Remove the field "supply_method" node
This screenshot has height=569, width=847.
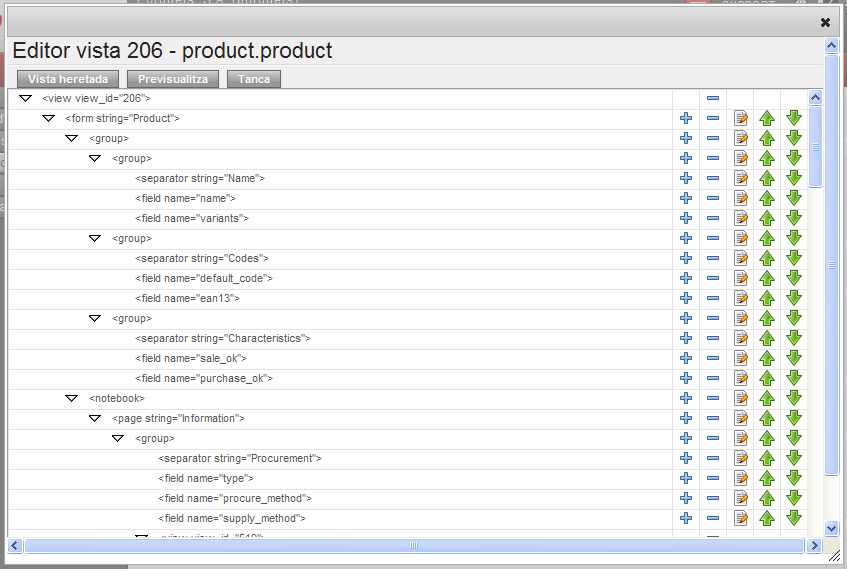point(713,518)
